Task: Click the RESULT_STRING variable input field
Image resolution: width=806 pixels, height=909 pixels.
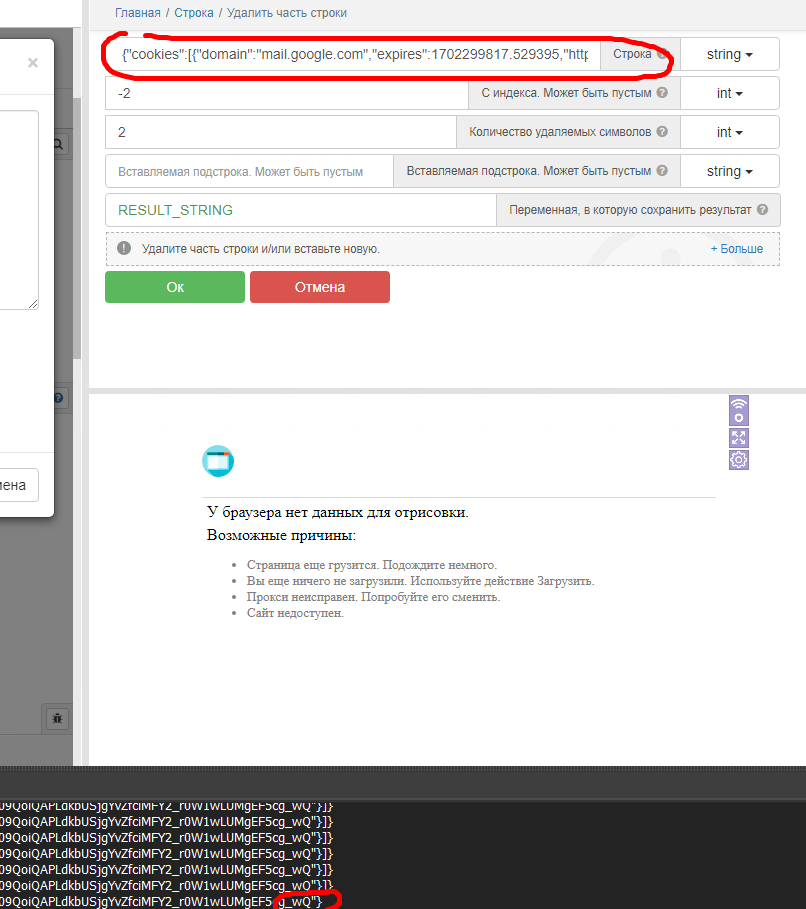Action: (x=300, y=210)
